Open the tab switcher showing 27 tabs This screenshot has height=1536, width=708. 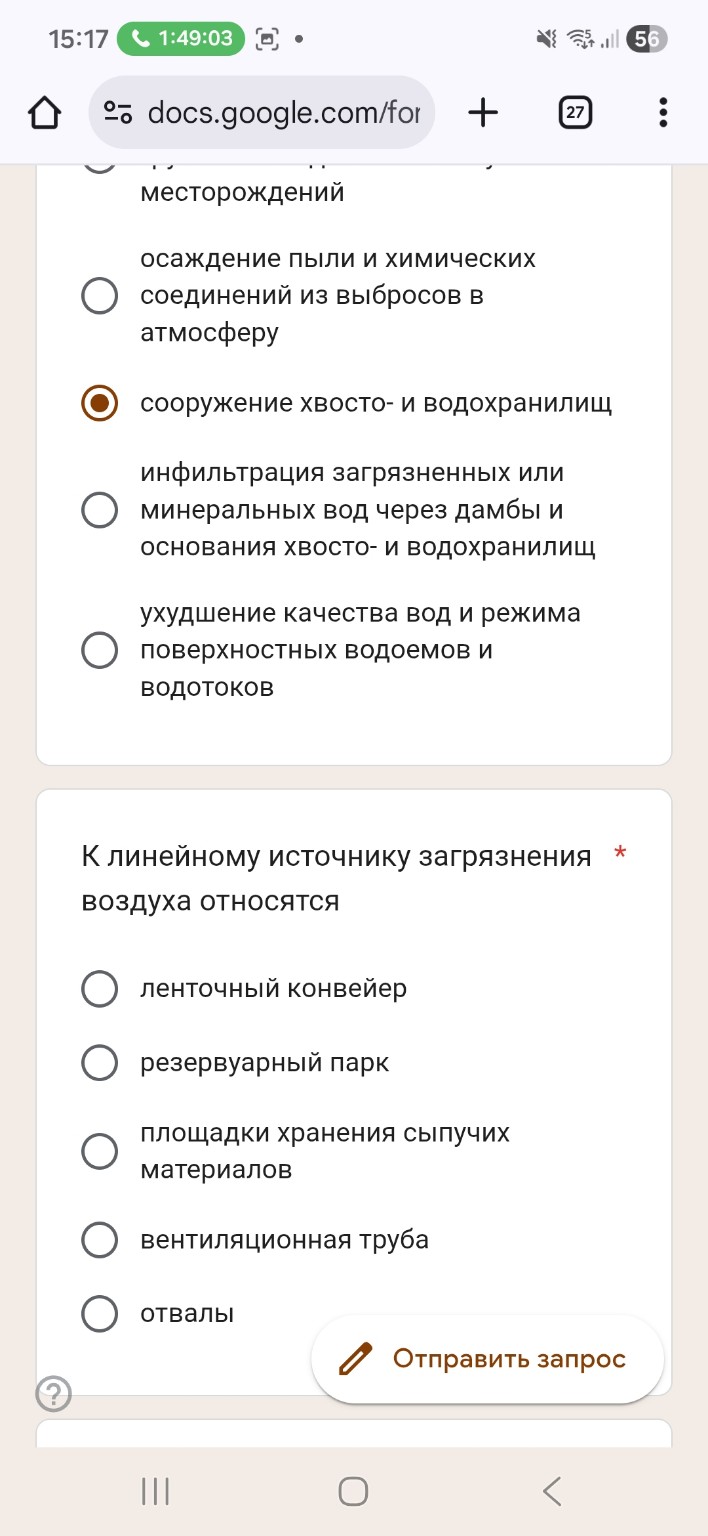pos(574,112)
